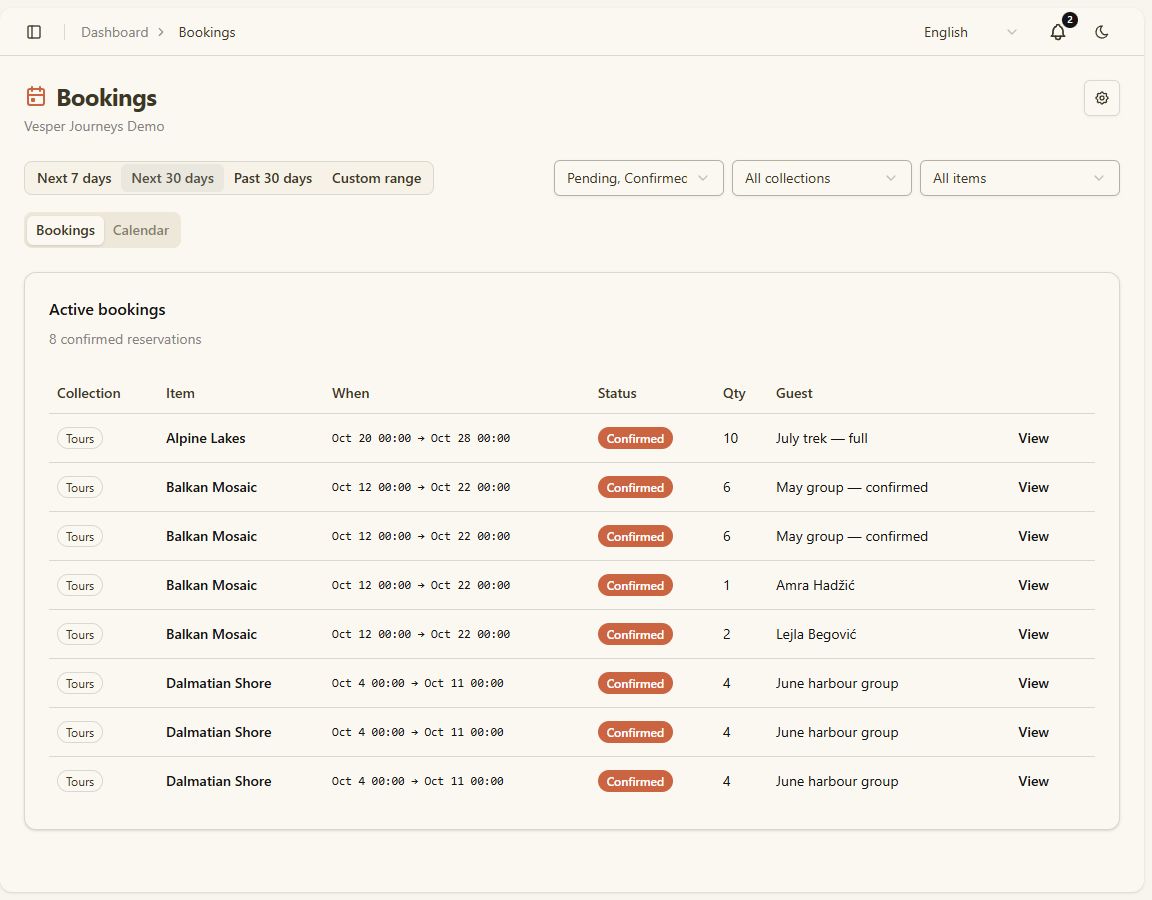This screenshot has height=900, width=1152.
Task: Click the Alpine Lakes item name
Action: 206,438
